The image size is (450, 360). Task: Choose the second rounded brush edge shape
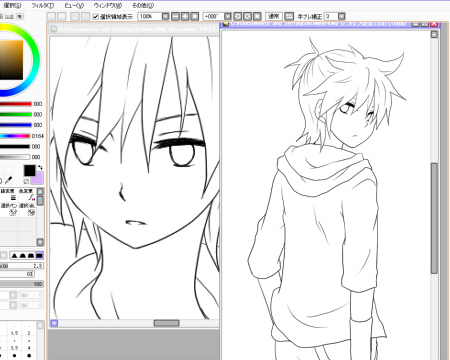point(22,256)
